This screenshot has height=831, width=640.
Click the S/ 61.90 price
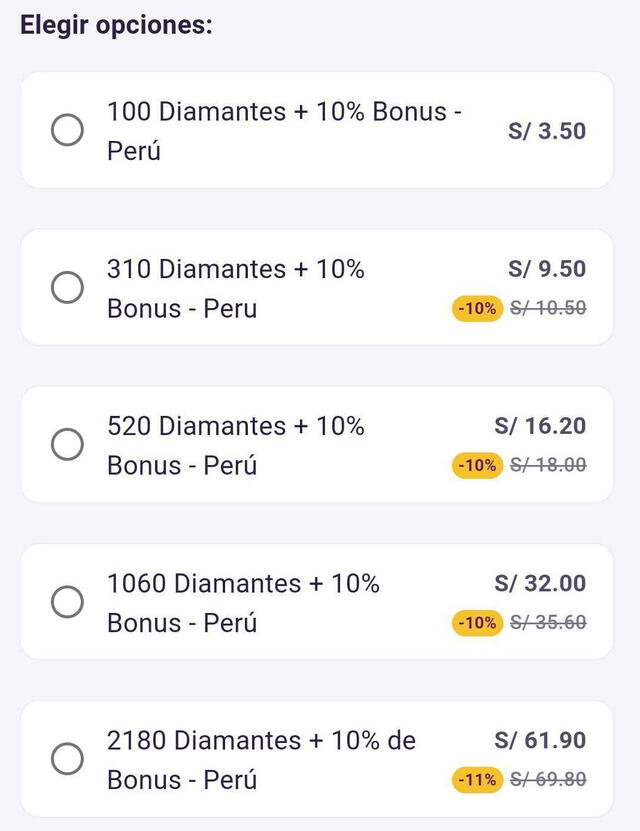[x=540, y=740]
